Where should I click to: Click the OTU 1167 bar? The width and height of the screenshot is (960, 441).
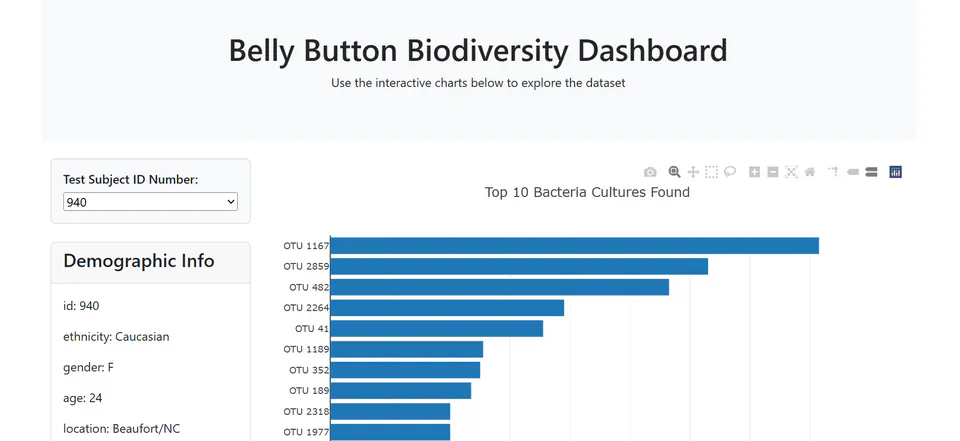[574, 246]
